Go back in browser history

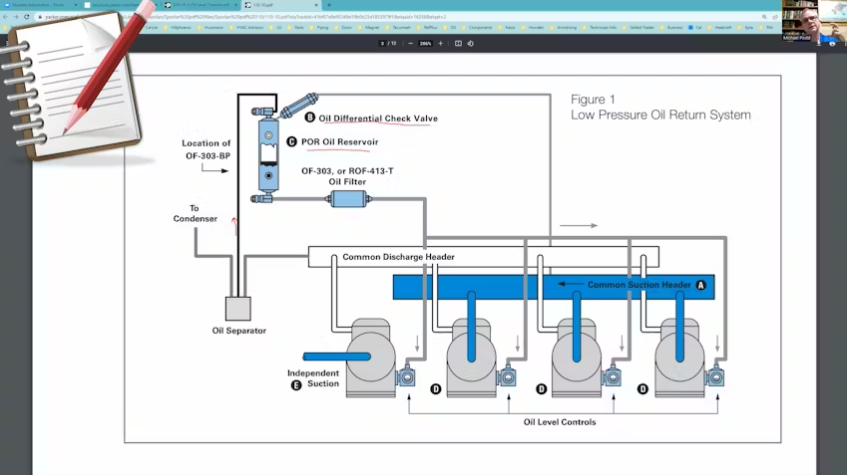click(5, 17)
